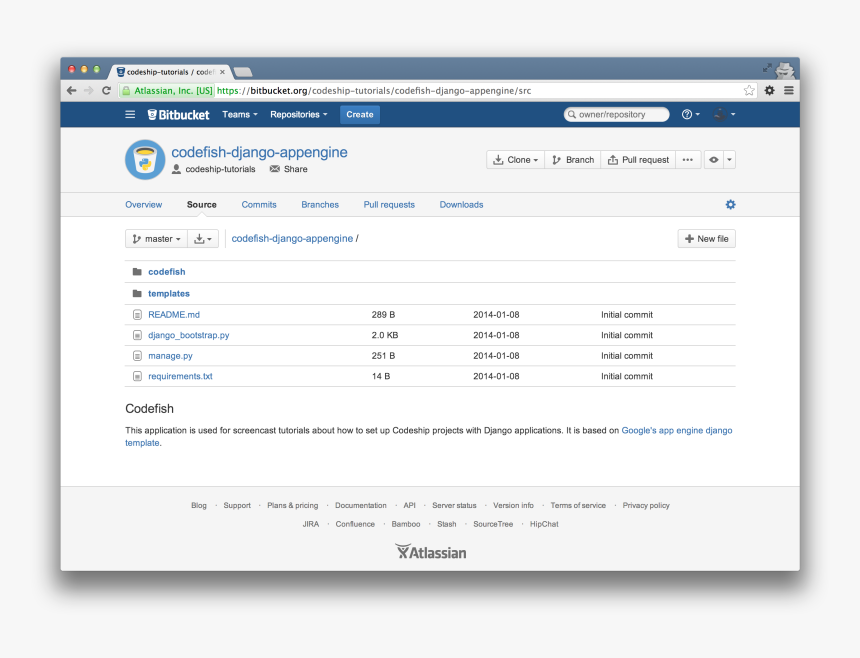Open the more actions ellipsis button

pyautogui.click(x=688, y=160)
